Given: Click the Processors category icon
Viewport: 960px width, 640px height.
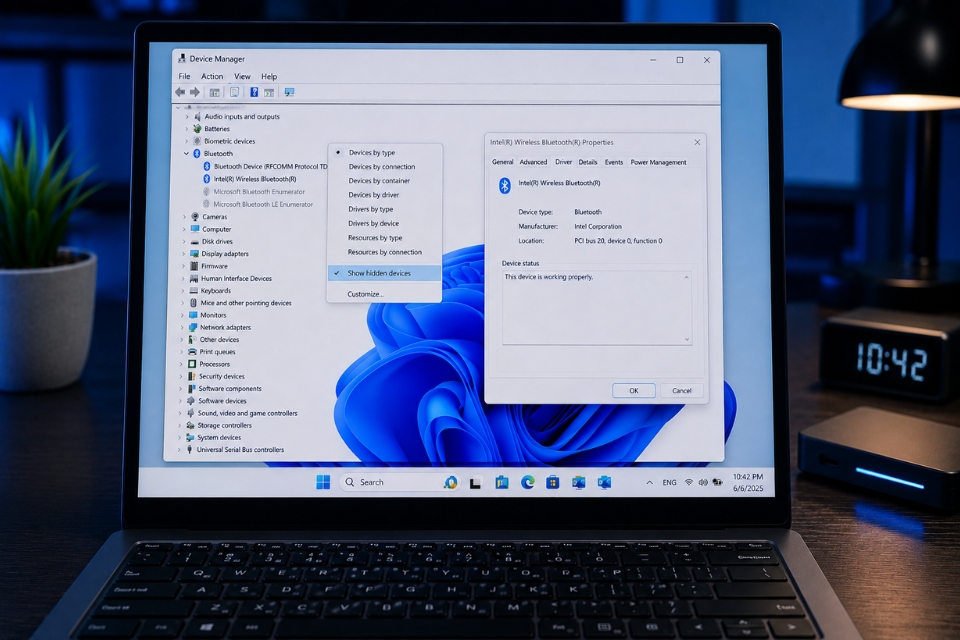Looking at the screenshot, I should tap(192, 364).
